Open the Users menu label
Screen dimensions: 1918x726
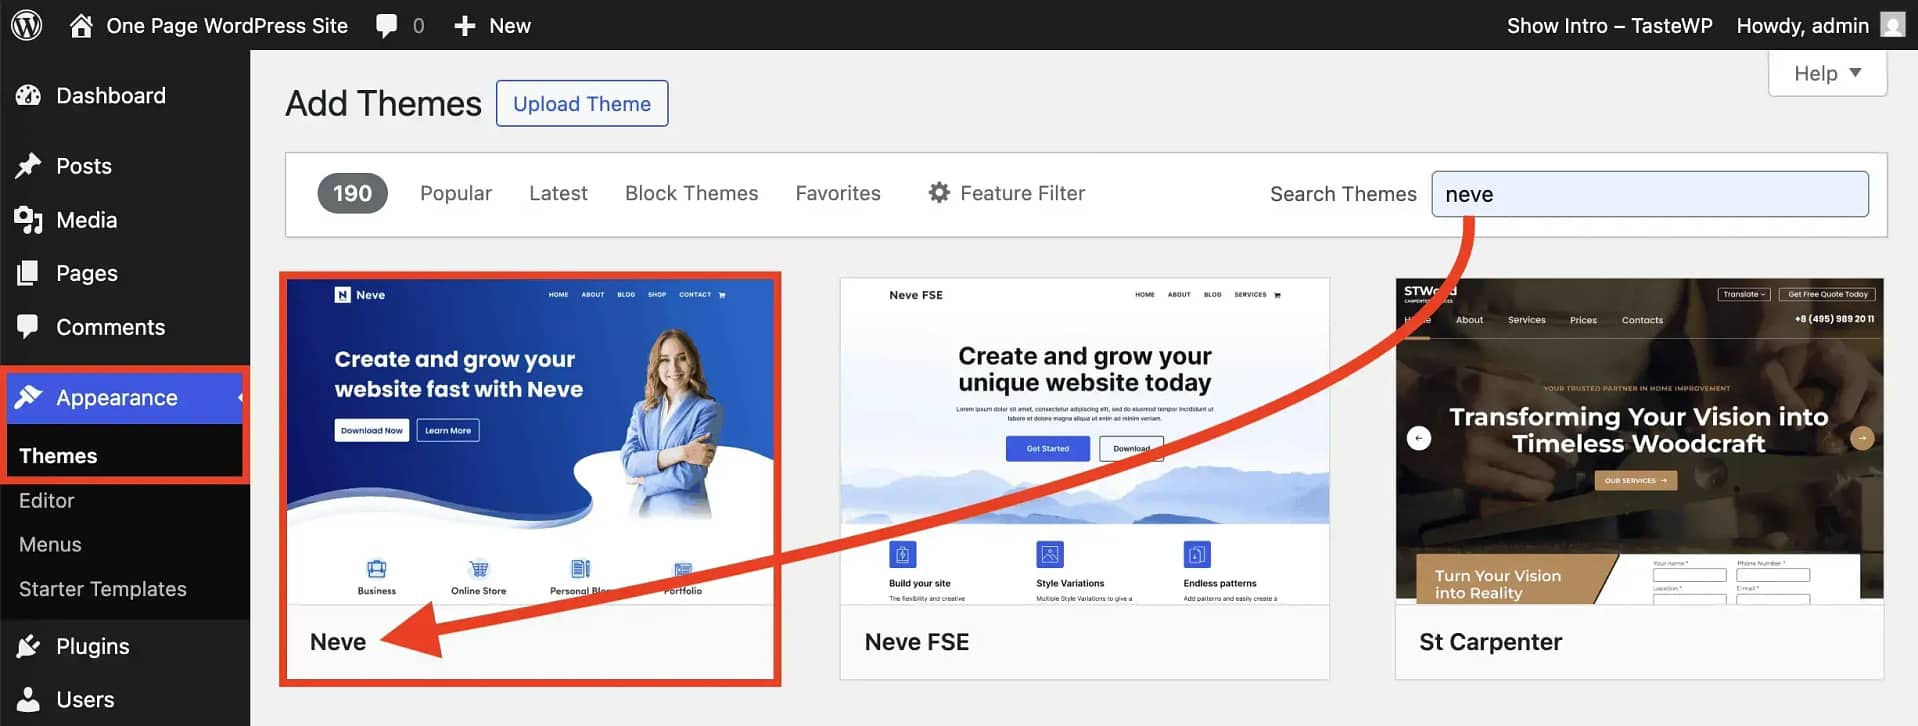(85, 700)
